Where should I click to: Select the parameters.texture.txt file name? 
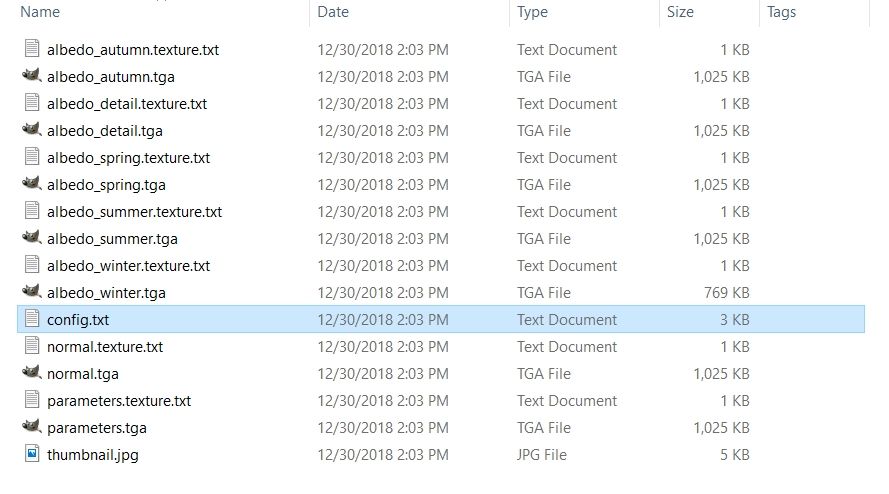point(119,401)
